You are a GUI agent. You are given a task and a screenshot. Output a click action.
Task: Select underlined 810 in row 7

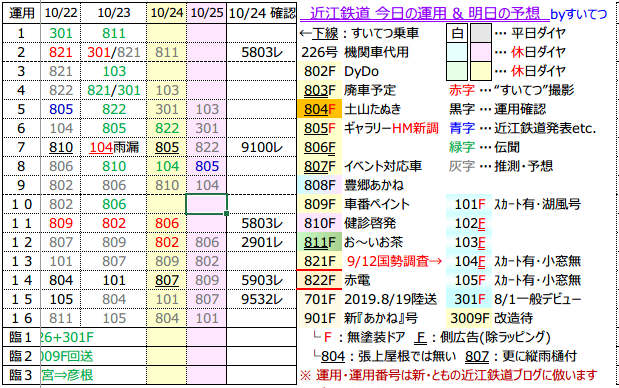pyautogui.click(x=61, y=147)
